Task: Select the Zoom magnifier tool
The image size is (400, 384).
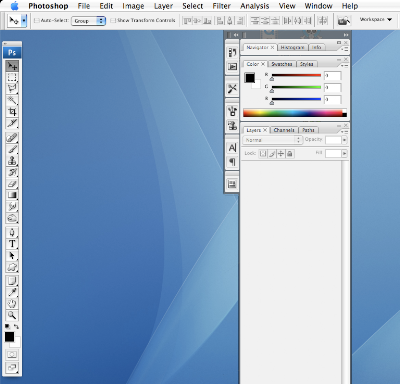Action: (12, 315)
